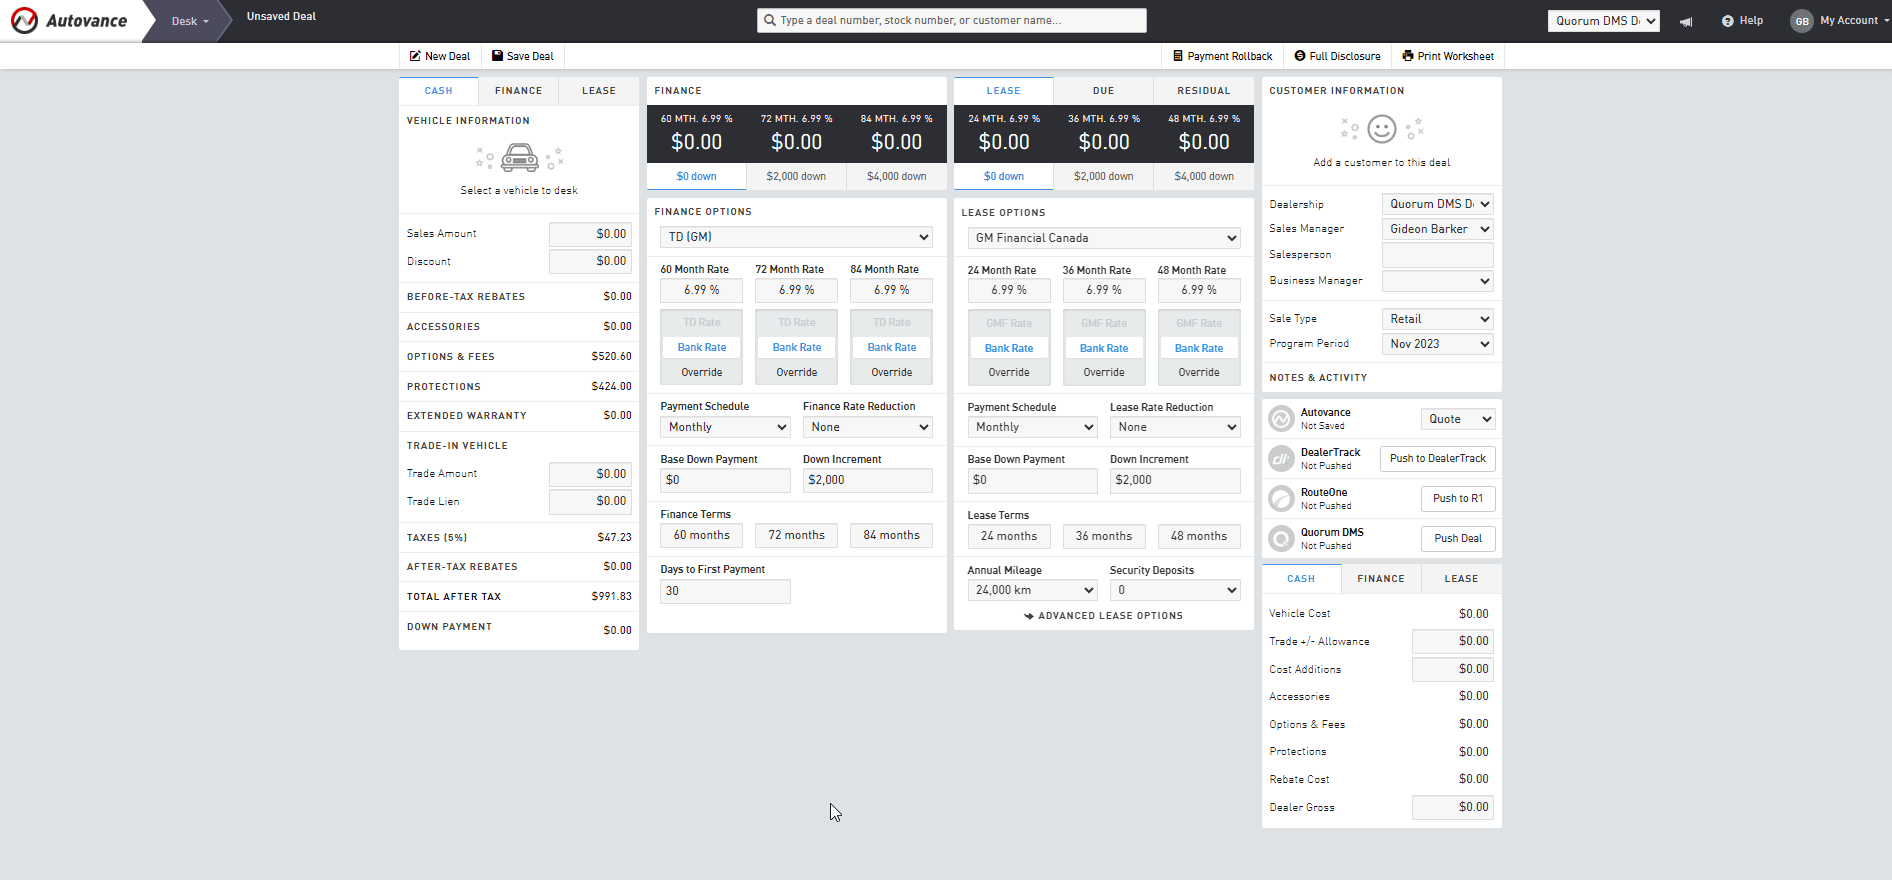The width and height of the screenshot is (1892, 880).
Task: Select GMF Rate for 24 month lease
Action: (1009, 323)
